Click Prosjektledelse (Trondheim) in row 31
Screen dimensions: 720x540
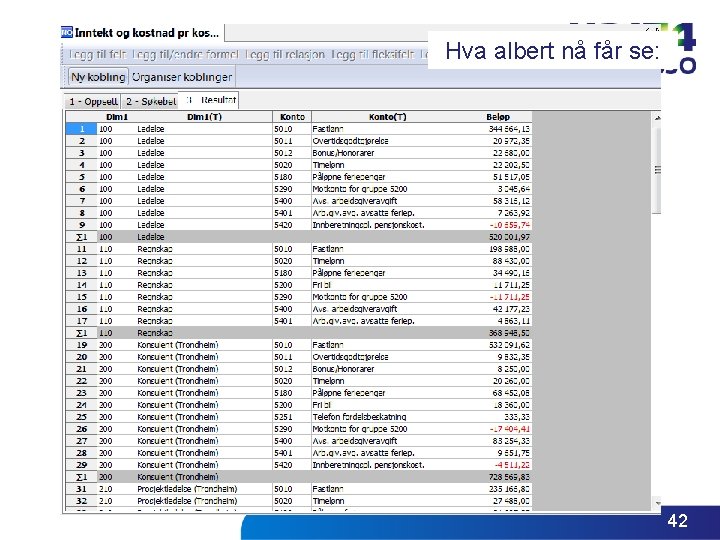coord(187,489)
